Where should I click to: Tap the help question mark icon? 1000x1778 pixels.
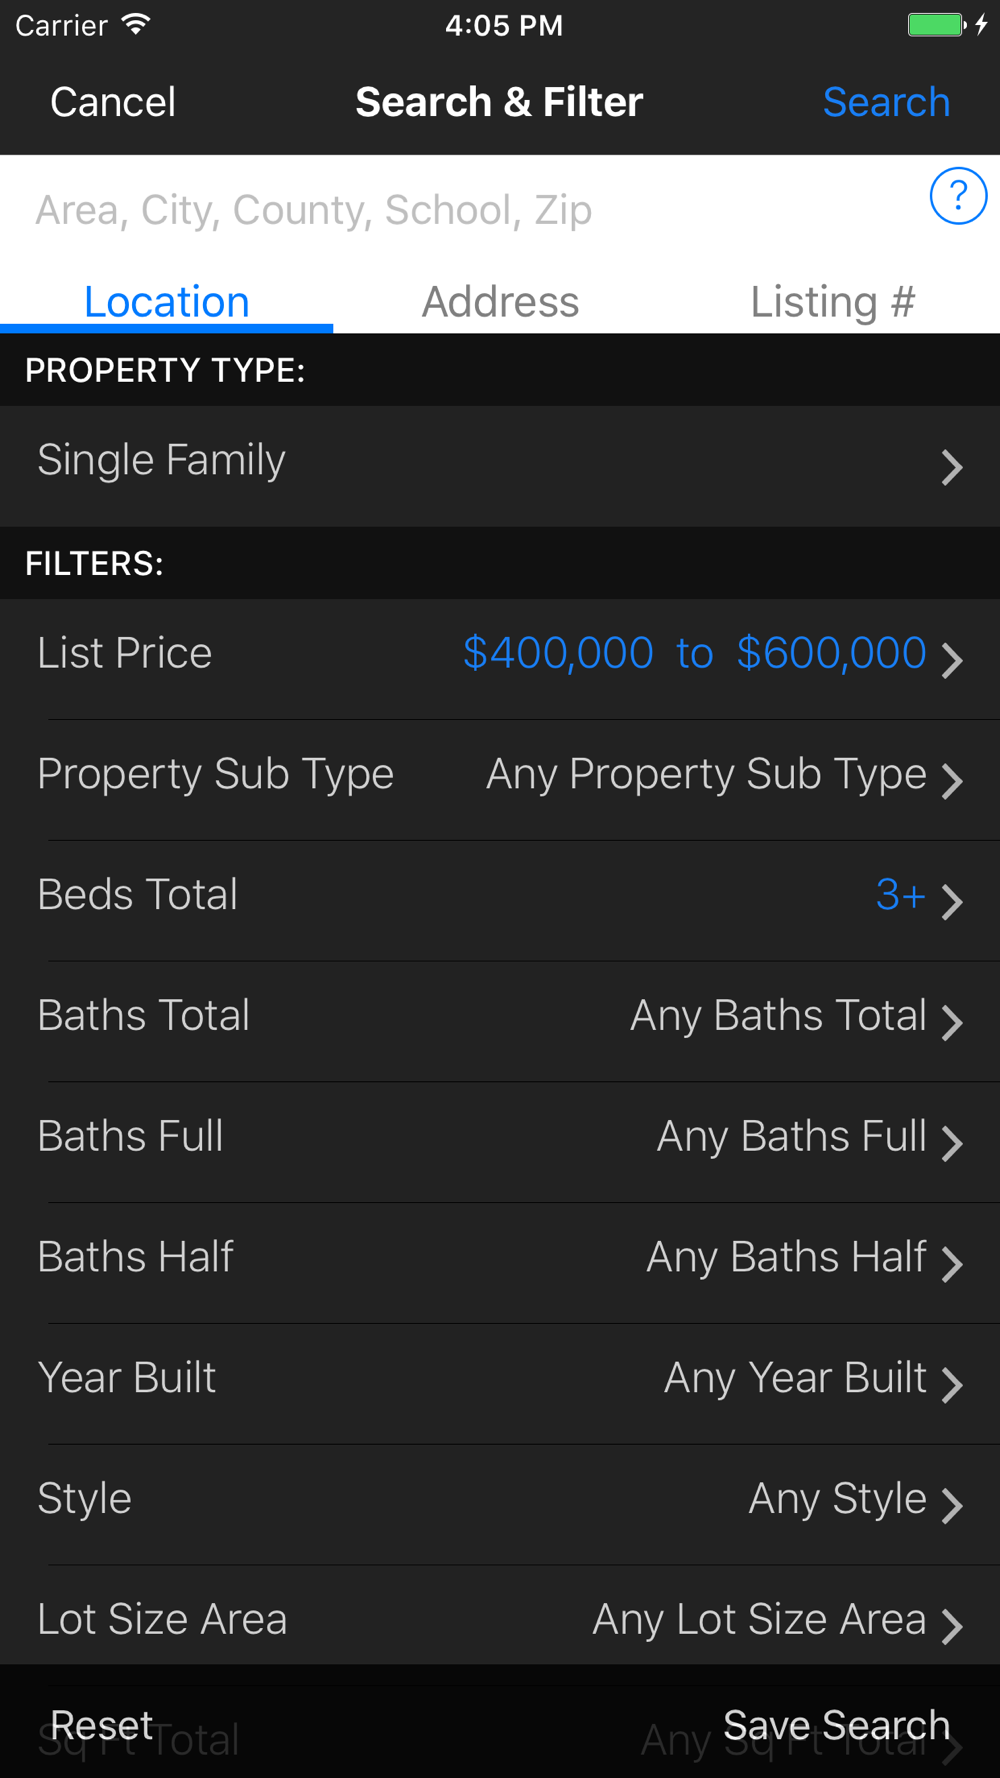(x=958, y=196)
